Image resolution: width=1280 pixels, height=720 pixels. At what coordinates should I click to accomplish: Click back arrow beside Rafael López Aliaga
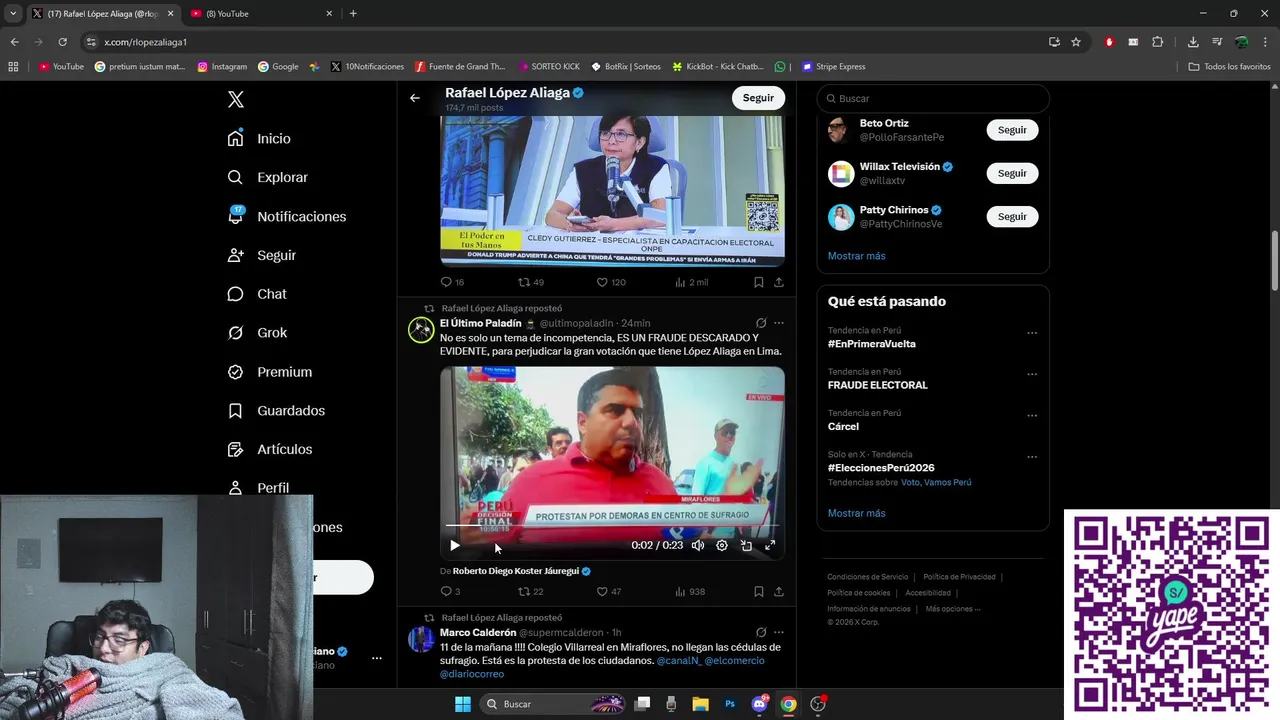pos(415,98)
